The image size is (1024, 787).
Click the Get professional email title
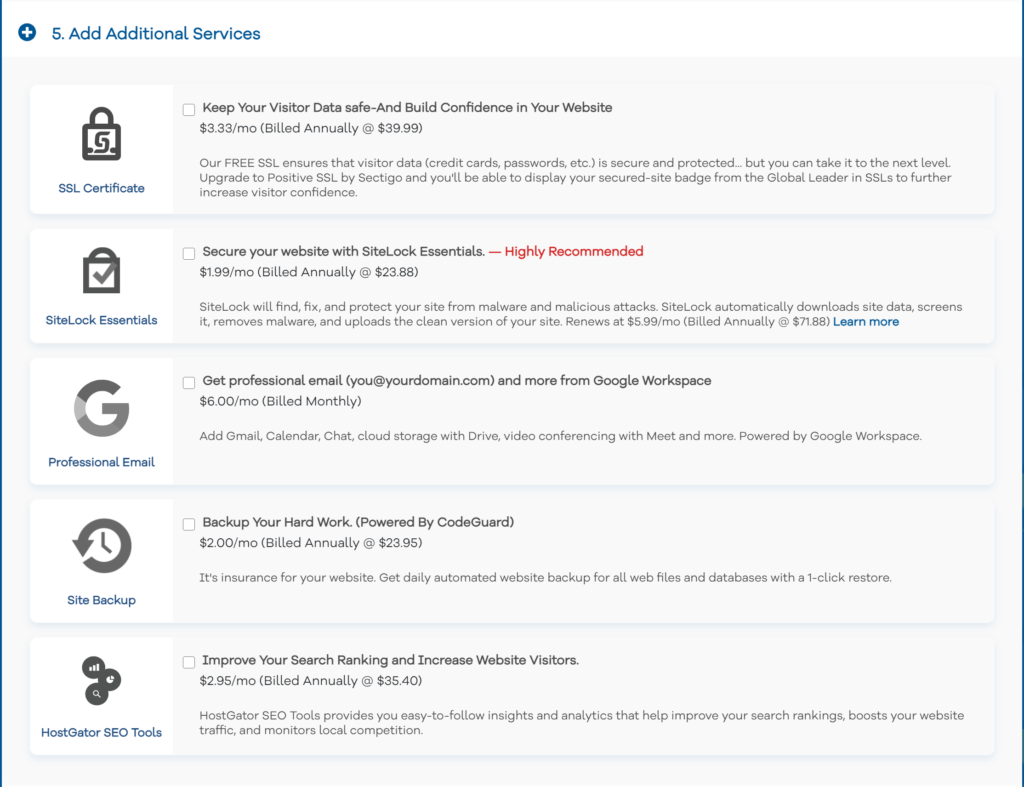[456, 381]
